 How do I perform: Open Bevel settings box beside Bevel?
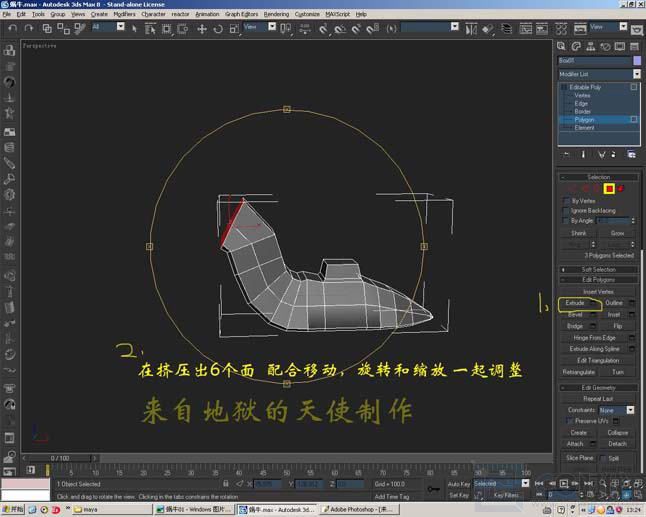(593, 314)
